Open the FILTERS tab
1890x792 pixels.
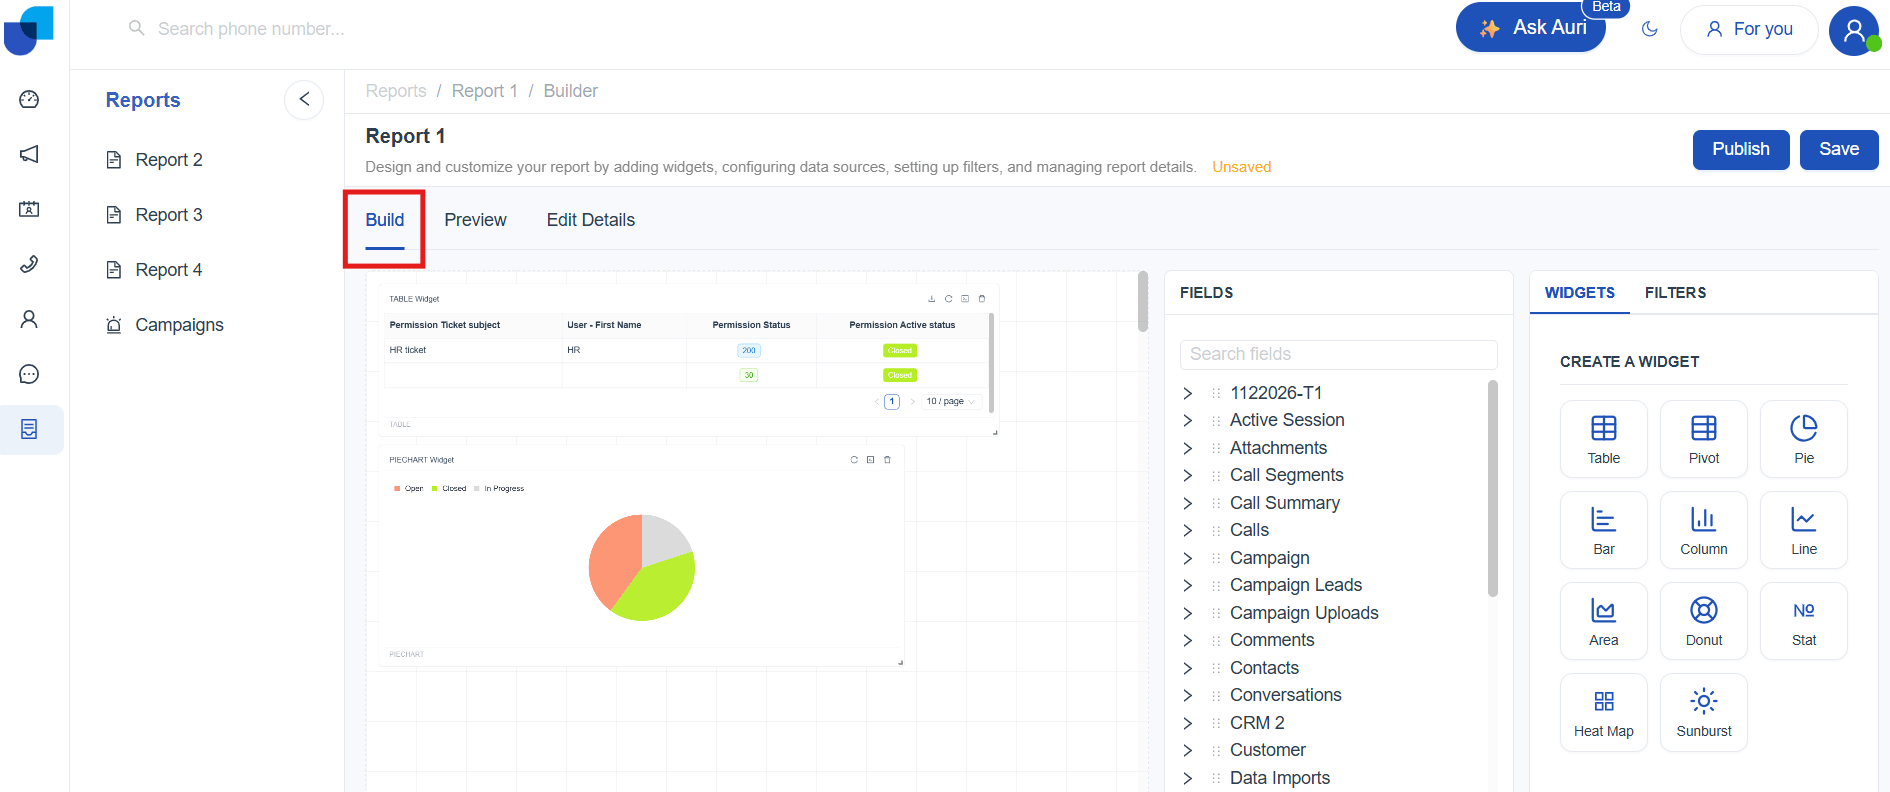[1675, 293]
